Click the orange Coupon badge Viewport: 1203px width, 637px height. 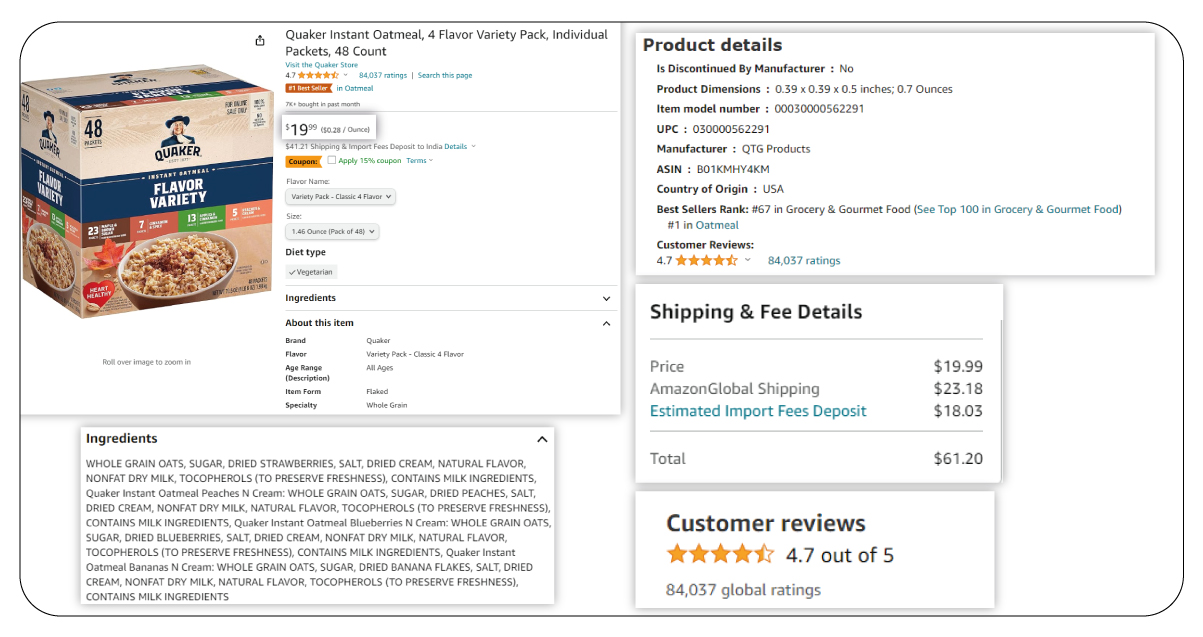click(x=304, y=161)
